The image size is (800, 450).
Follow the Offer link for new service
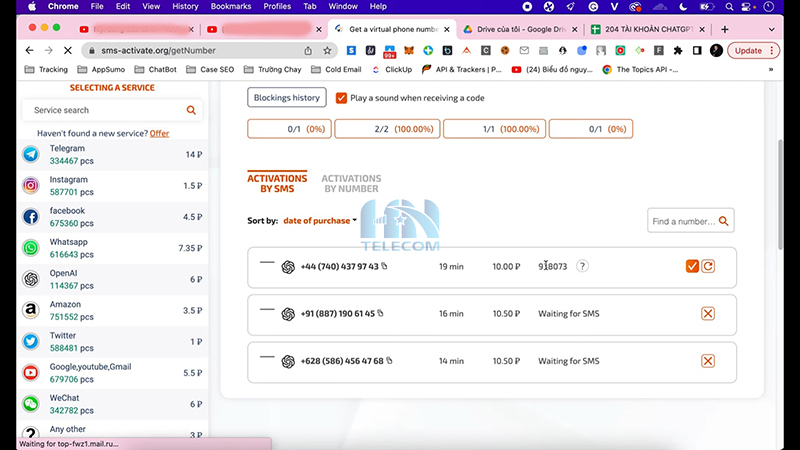tap(160, 133)
